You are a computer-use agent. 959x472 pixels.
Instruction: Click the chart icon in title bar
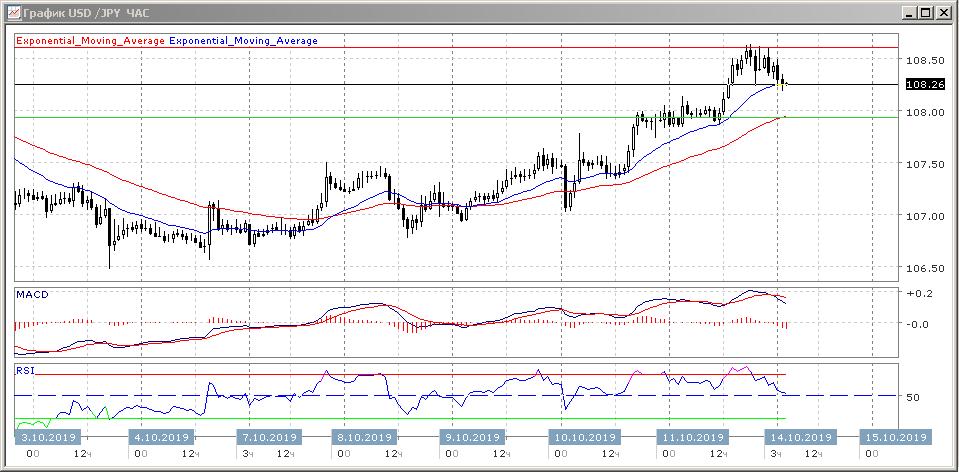[x=12, y=13]
